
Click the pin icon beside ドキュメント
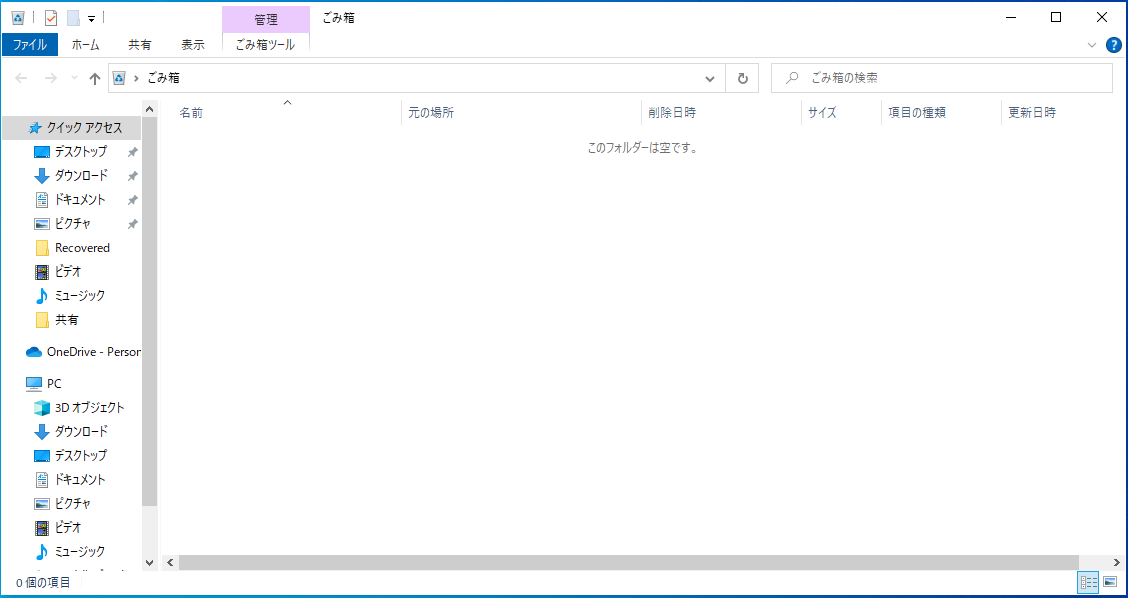click(132, 200)
